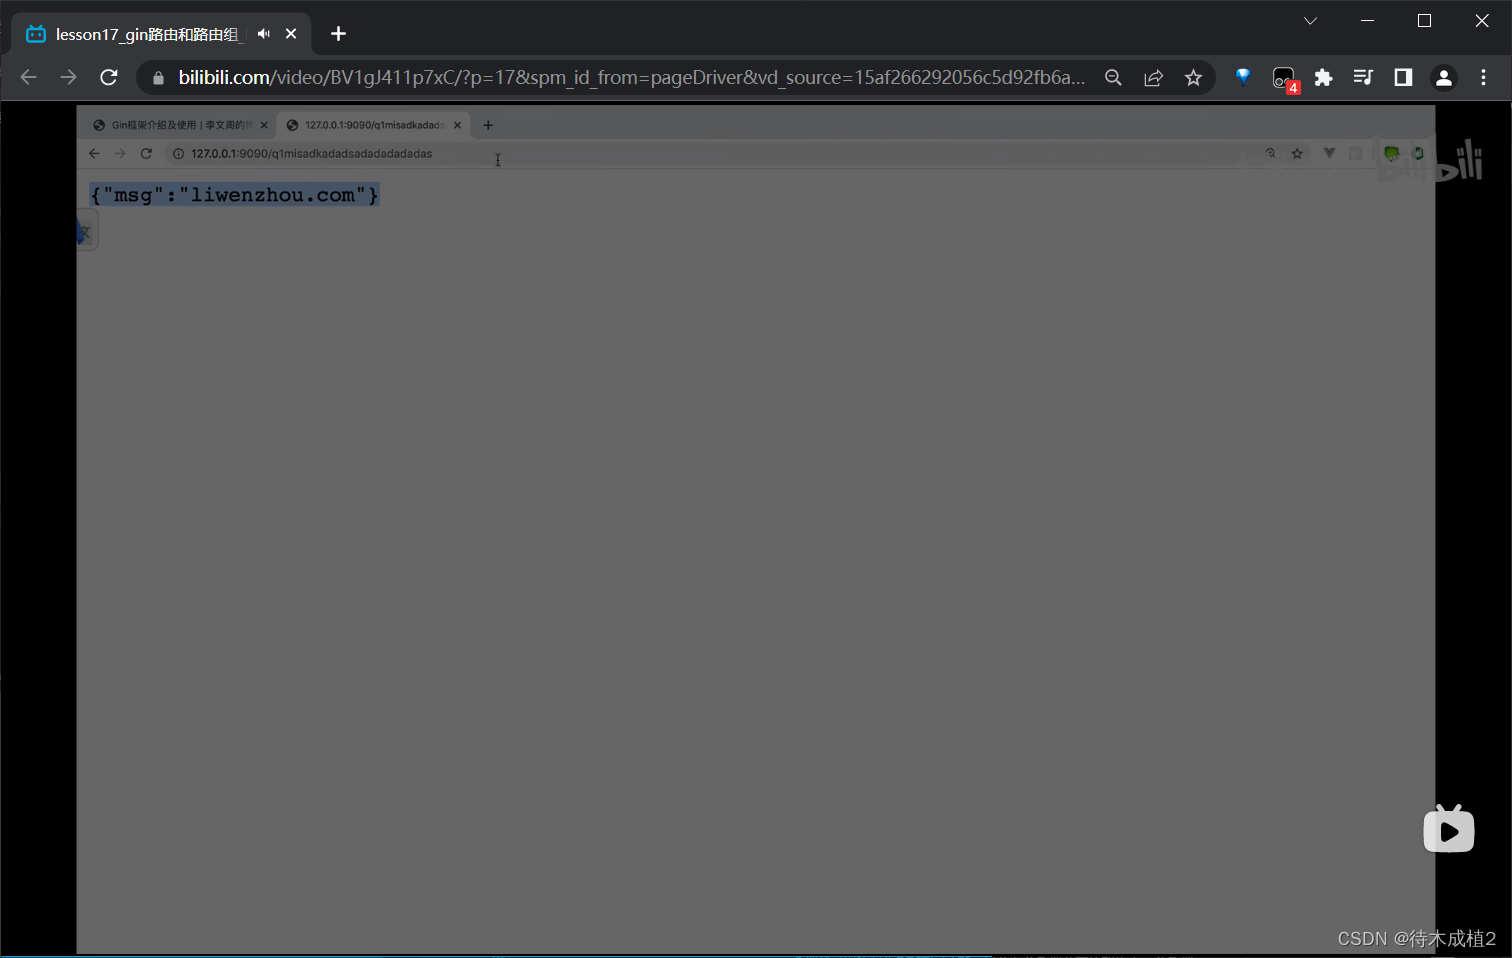The height and width of the screenshot is (958, 1512).
Task: Click the share page icon
Action: click(1153, 78)
